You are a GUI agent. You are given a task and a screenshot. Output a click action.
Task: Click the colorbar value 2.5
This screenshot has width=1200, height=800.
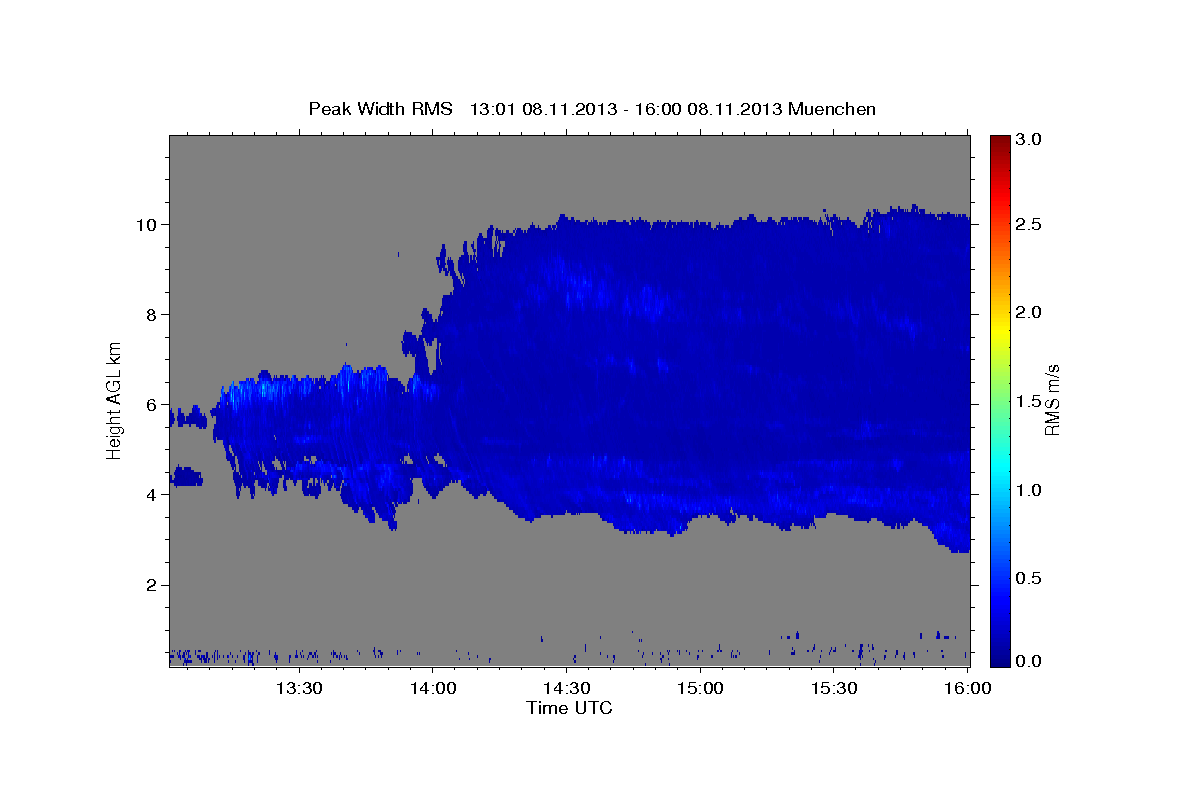click(x=1030, y=224)
